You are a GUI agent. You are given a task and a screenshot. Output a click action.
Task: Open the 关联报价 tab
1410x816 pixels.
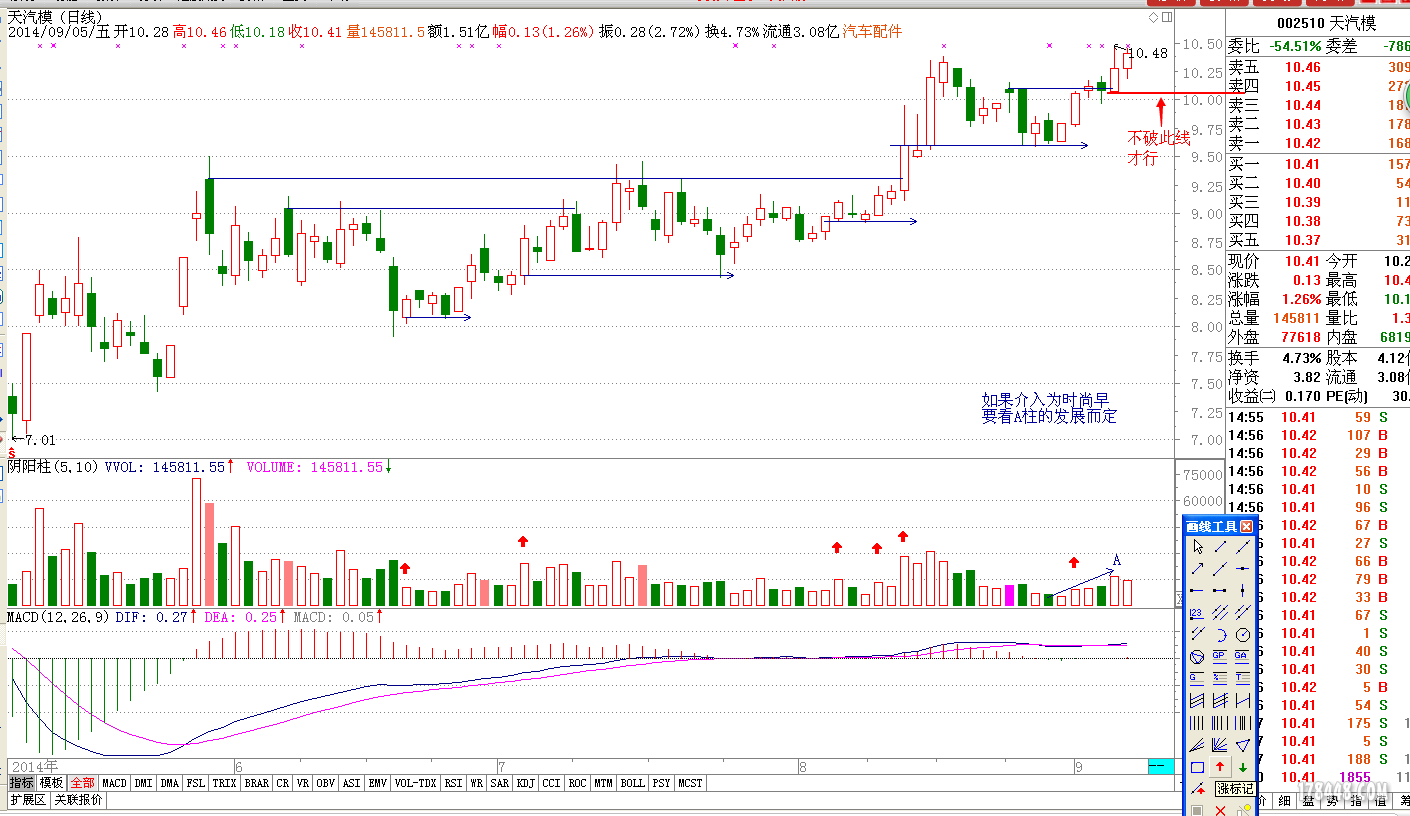(78, 800)
